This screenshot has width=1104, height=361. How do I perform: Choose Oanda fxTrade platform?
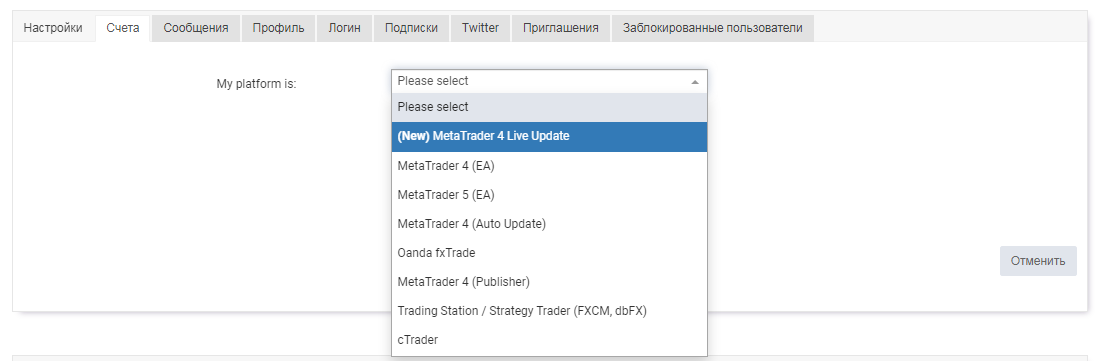click(549, 253)
